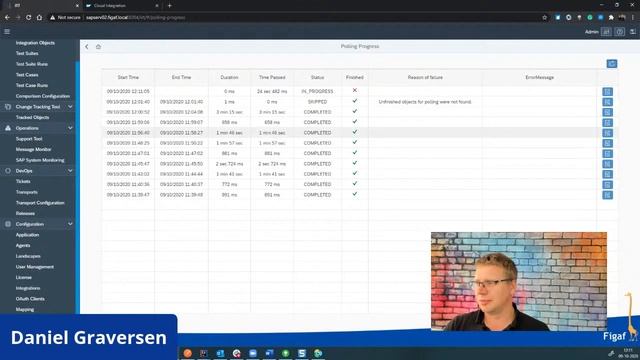640x360 pixels.
Task: Open SAP System Monitoring in sidebar
Action: (x=40, y=160)
